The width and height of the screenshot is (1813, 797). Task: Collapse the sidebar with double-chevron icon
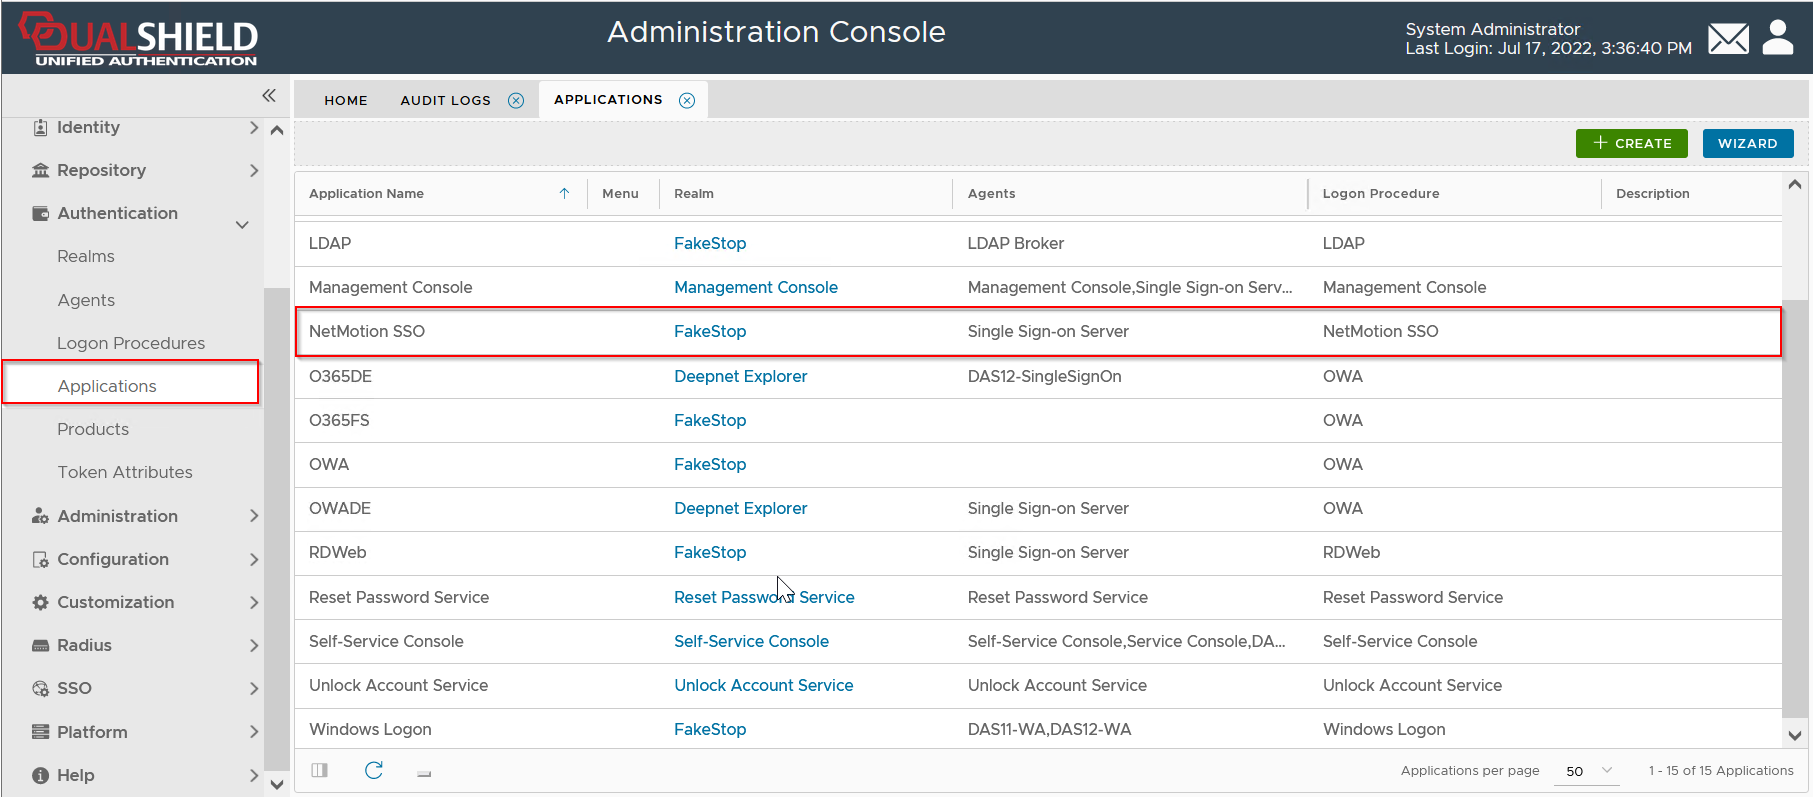[268, 96]
